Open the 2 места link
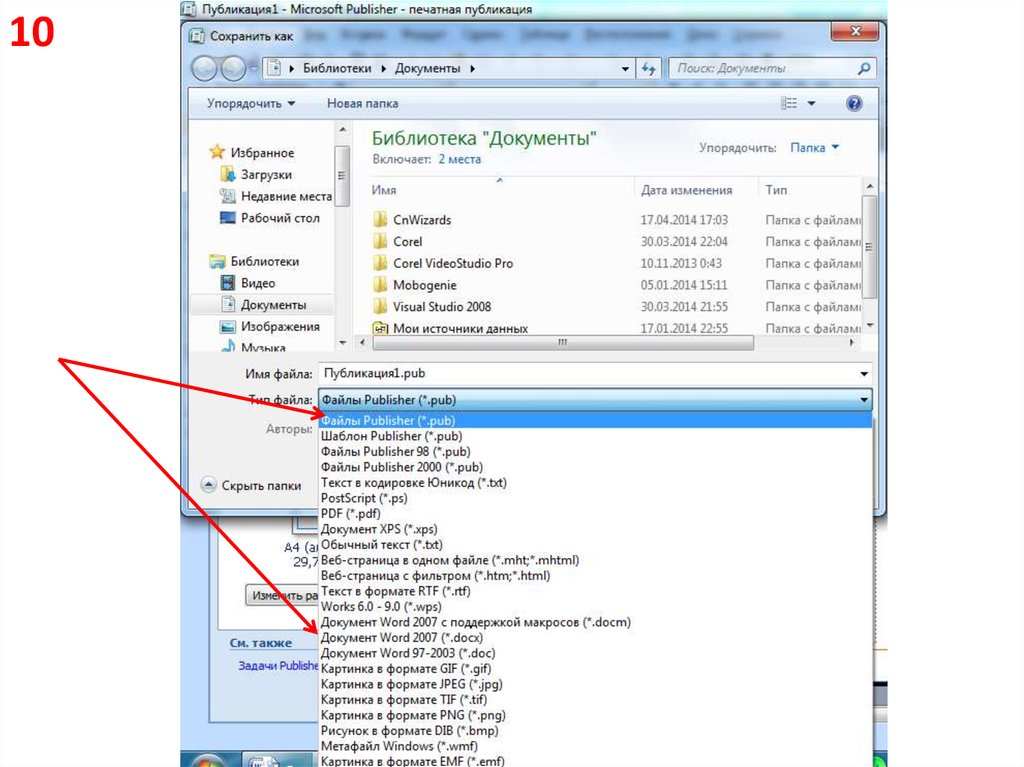The width and height of the screenshot is (1024, 767). (x=459, y=159)
